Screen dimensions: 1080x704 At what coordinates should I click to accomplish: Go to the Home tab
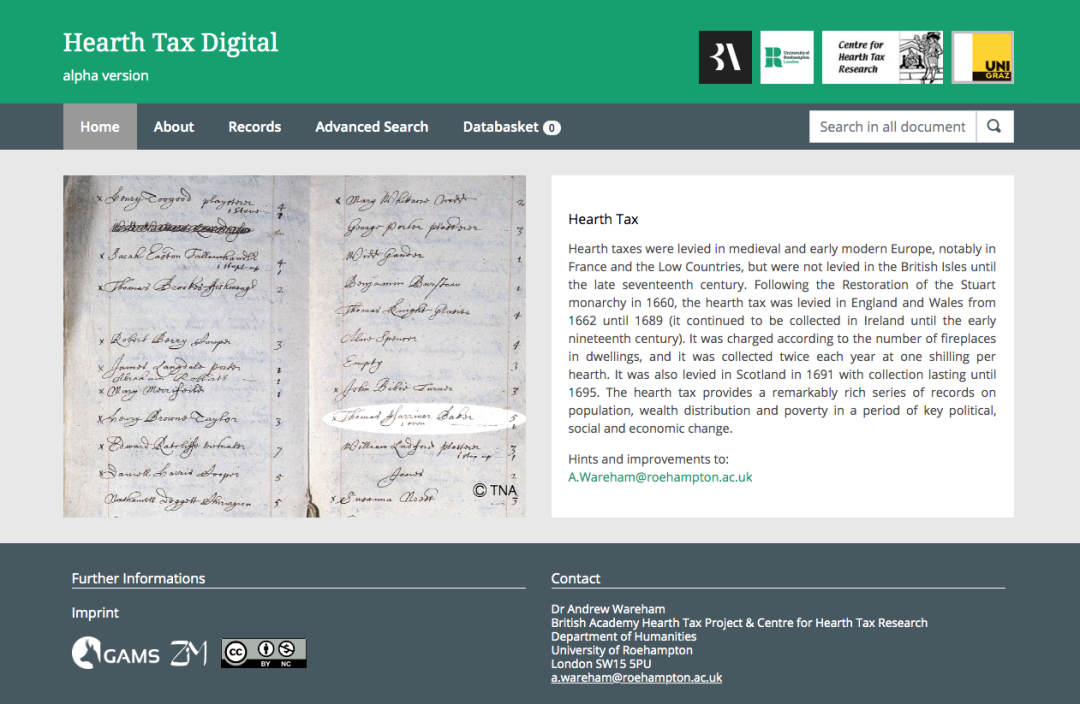[x=100, y=127]
